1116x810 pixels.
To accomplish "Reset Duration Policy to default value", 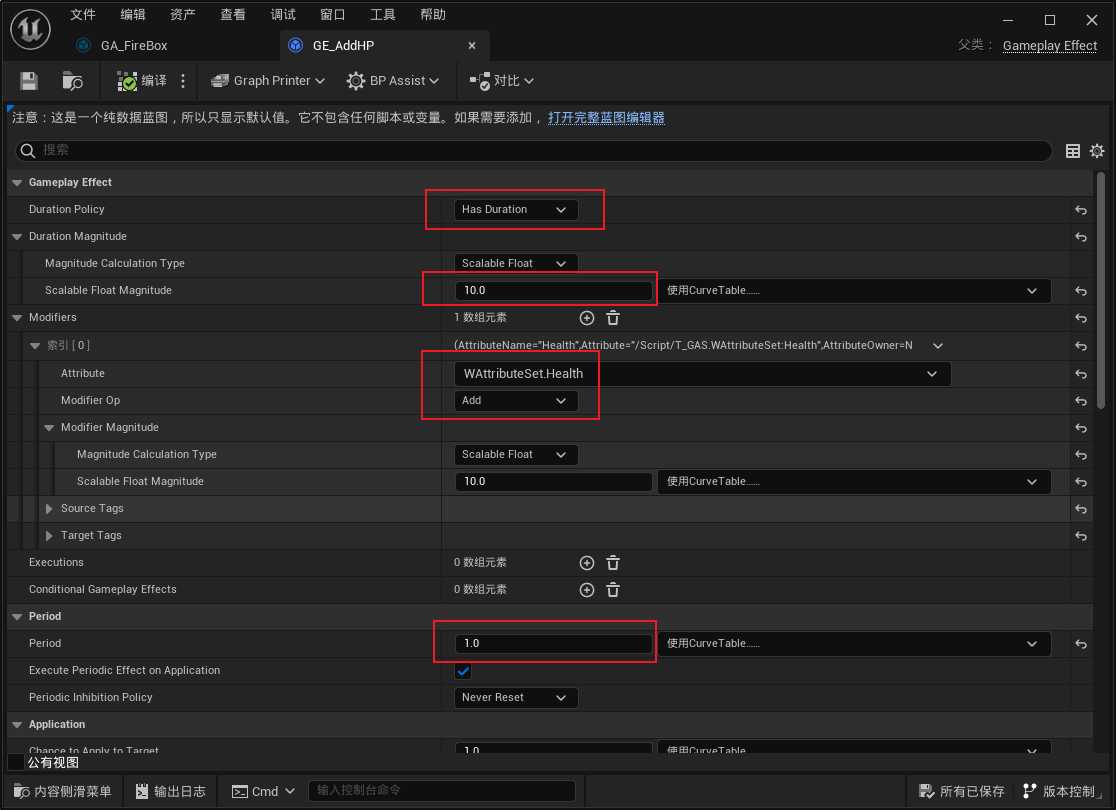I will coord(1081,210).
